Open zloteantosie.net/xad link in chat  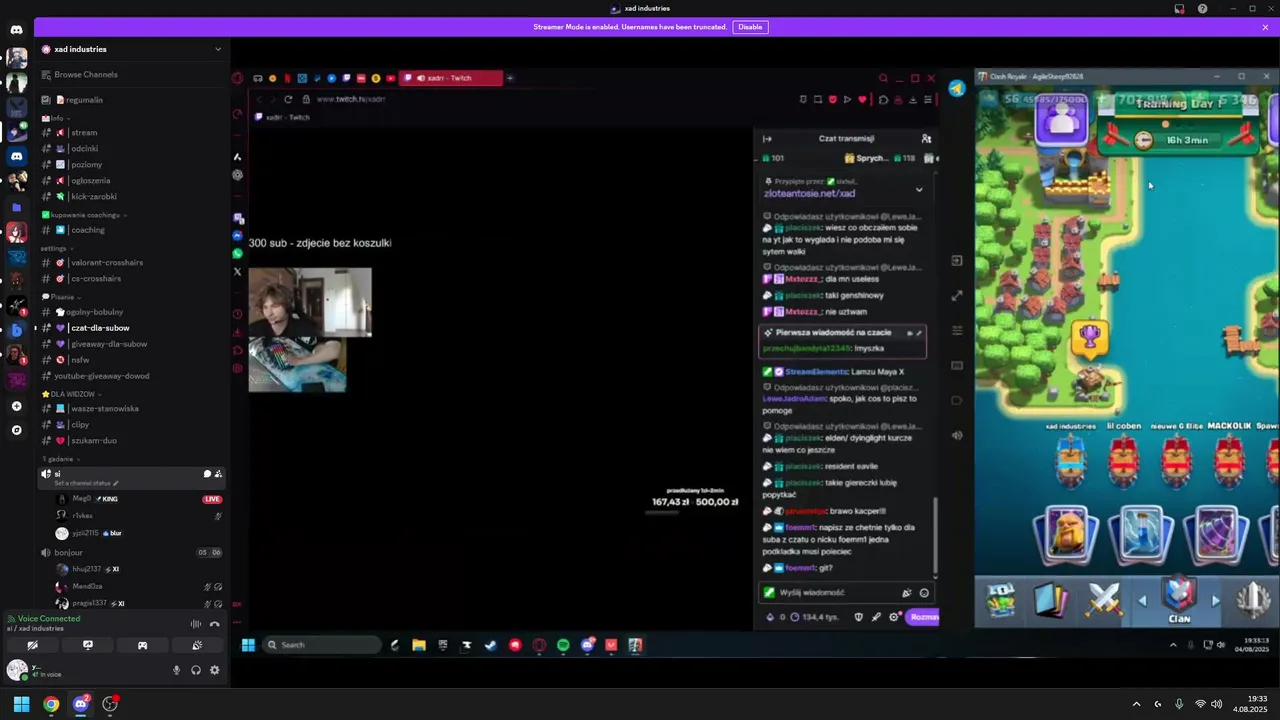click(809, 194)
